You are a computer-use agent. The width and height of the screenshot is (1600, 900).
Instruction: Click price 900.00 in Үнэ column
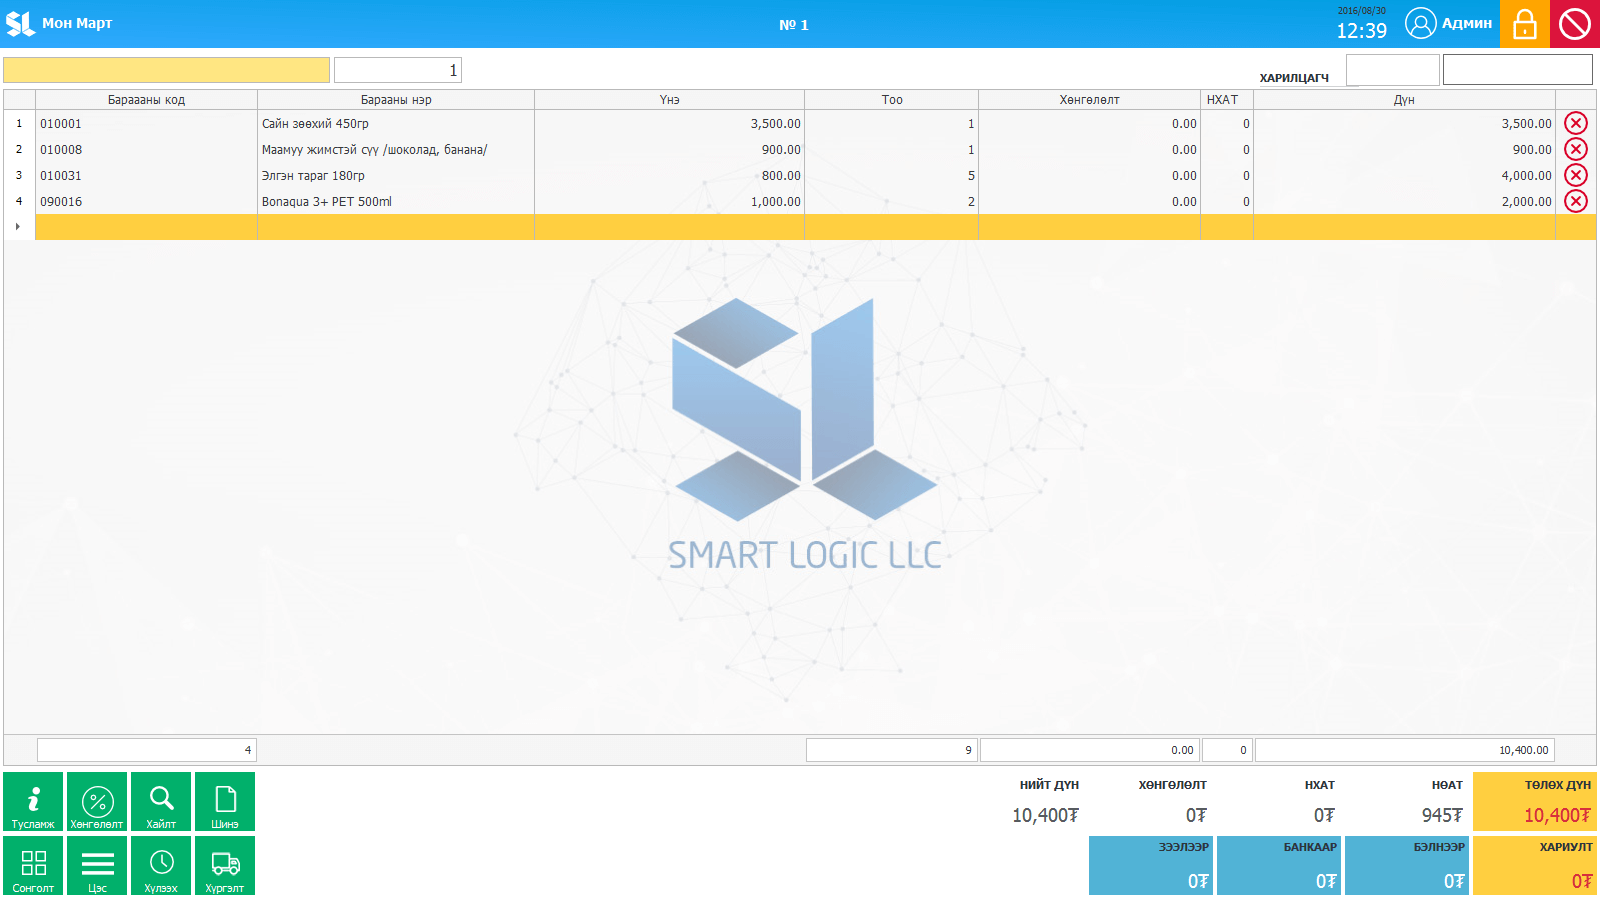669,149
